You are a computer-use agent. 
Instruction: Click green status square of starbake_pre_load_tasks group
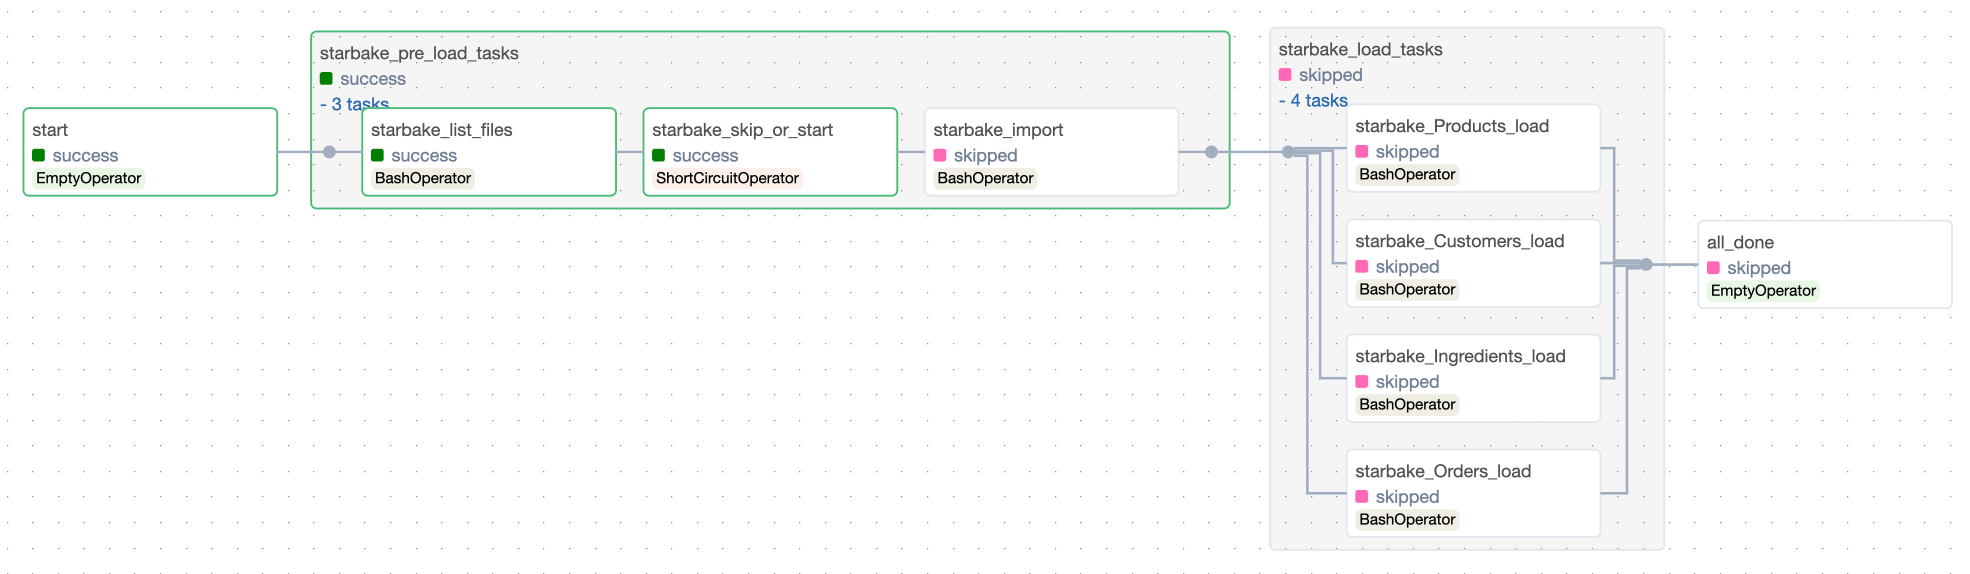pos(327,78)
